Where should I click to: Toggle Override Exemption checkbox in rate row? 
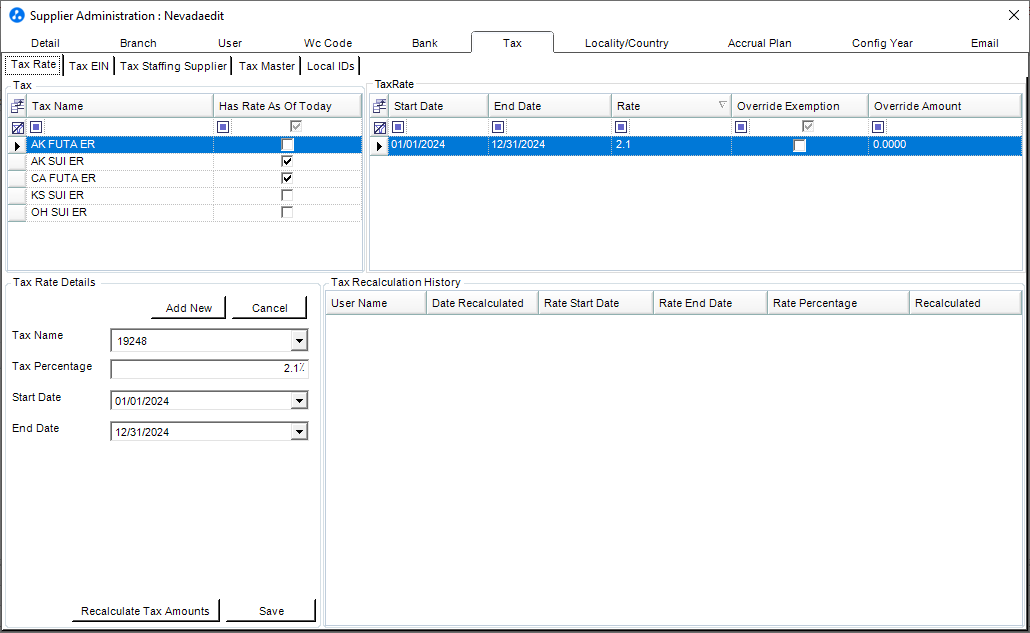(799, 145)
